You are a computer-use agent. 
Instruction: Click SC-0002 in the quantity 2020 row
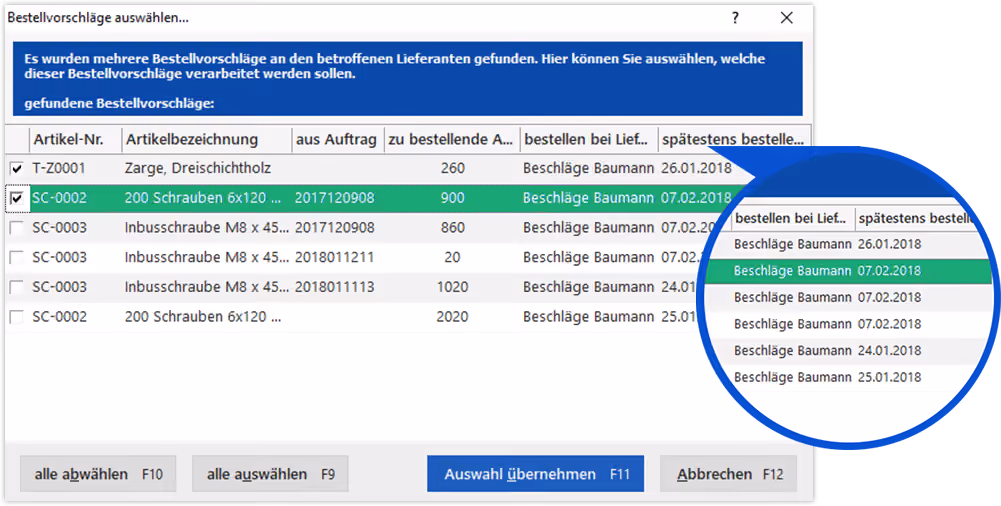(x=59, y=316)
